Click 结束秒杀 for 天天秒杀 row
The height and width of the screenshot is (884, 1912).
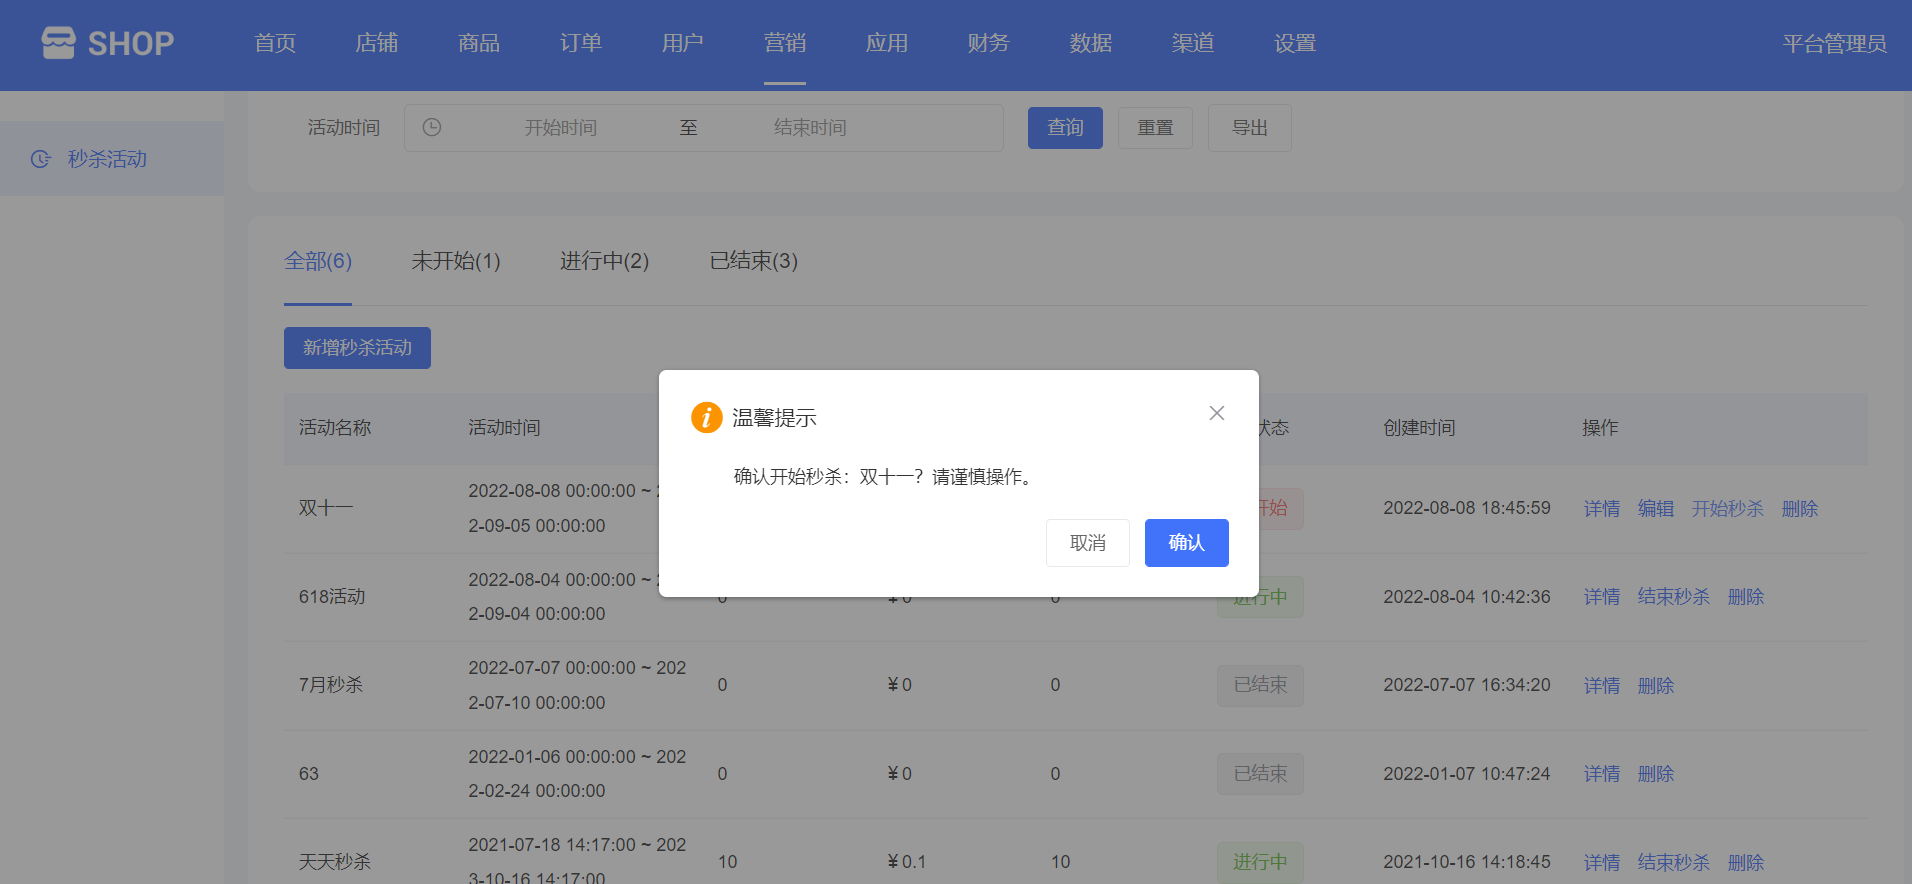pyautogui.click(x=1674, y=862)
